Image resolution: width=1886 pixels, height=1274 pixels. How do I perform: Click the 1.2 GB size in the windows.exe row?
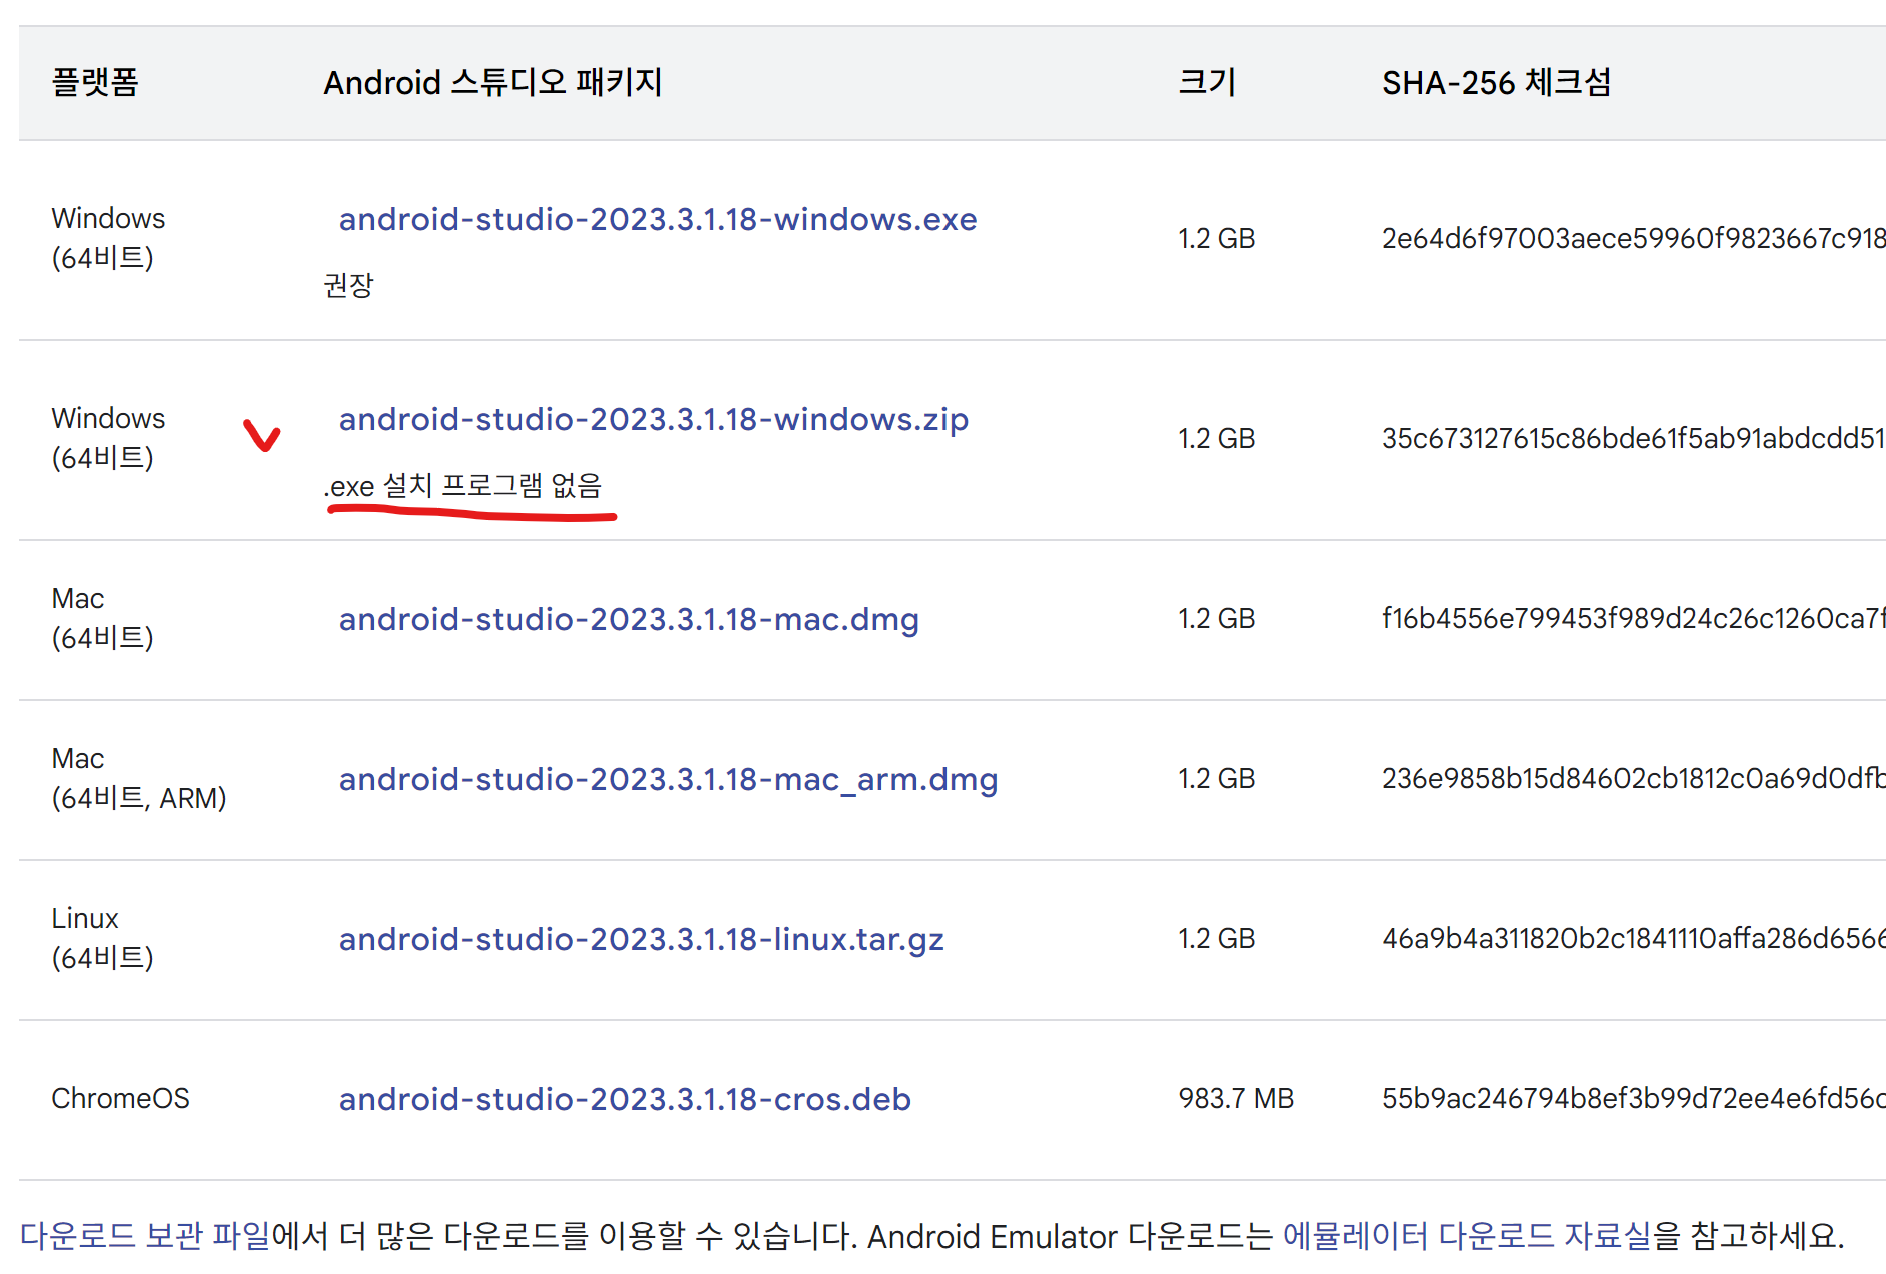click(x=1216, y=238)
